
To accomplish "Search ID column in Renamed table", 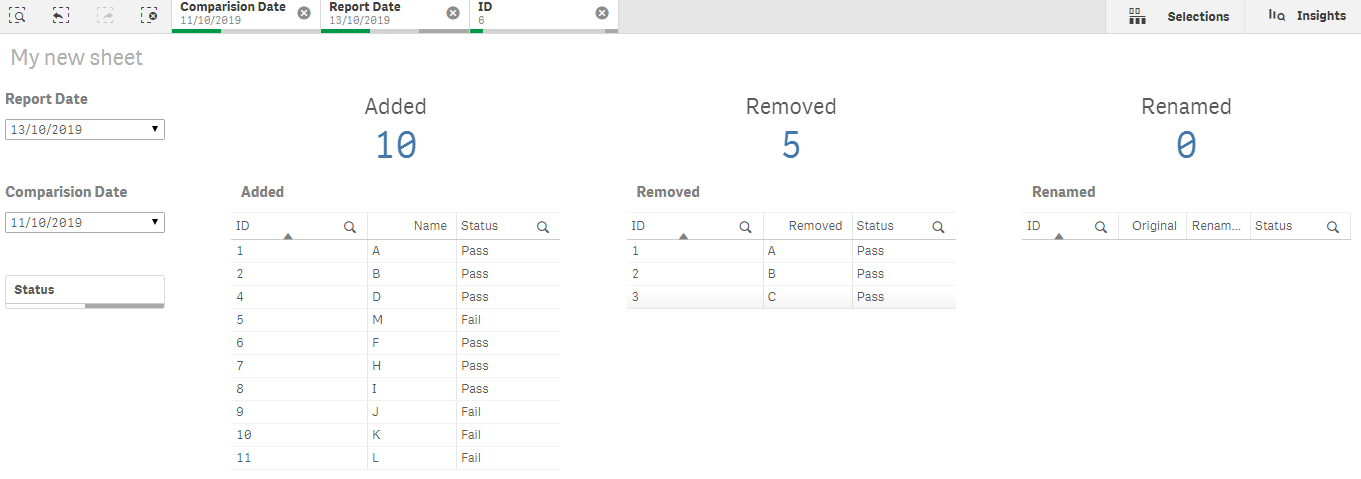I will coord(1101,227).
